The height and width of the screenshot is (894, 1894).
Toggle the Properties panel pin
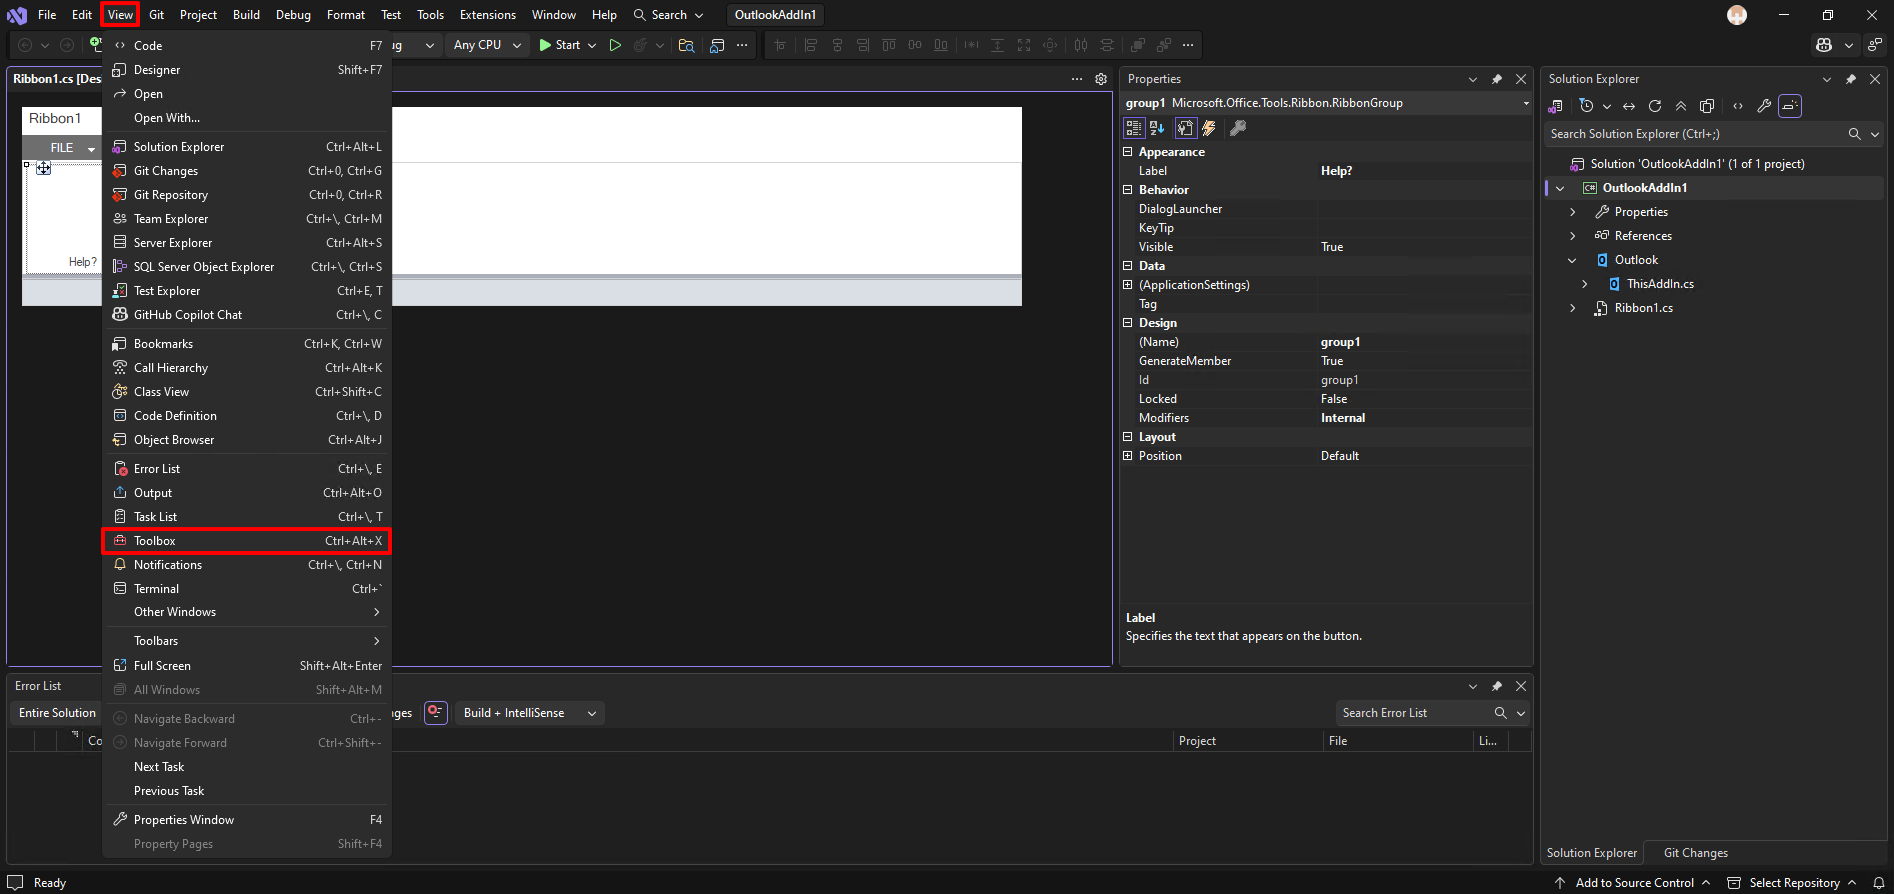pyautogui.click(x=1497, y=79)
